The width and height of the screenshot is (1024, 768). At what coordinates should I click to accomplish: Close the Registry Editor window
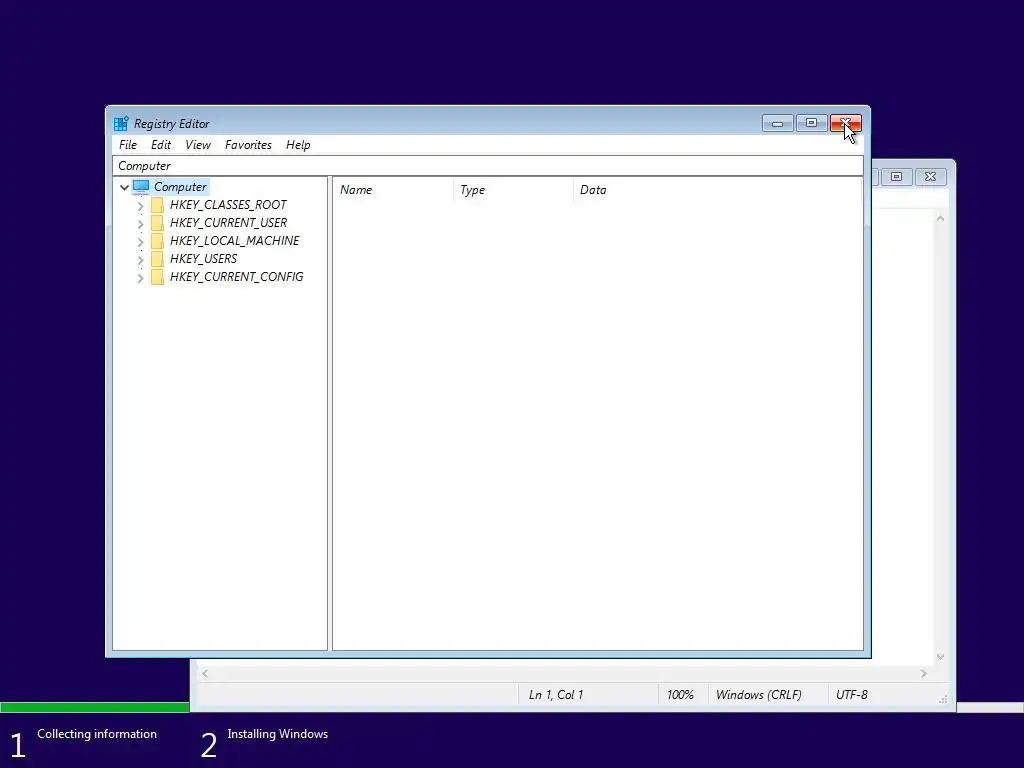(x=846, y=123)
